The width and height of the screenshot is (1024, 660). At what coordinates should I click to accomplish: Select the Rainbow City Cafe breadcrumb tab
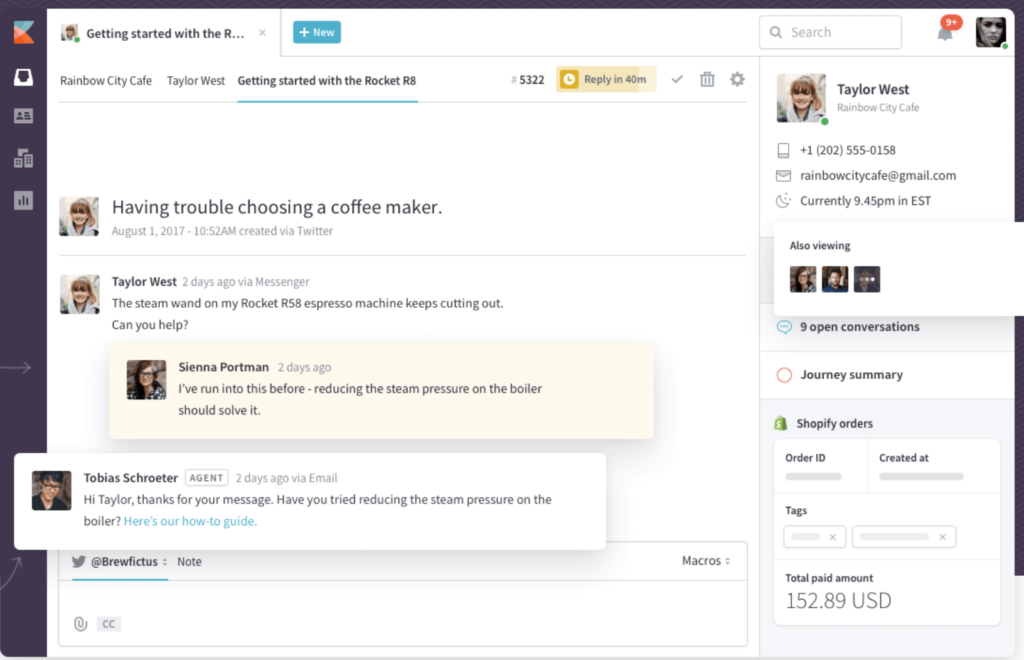point(106,80)
